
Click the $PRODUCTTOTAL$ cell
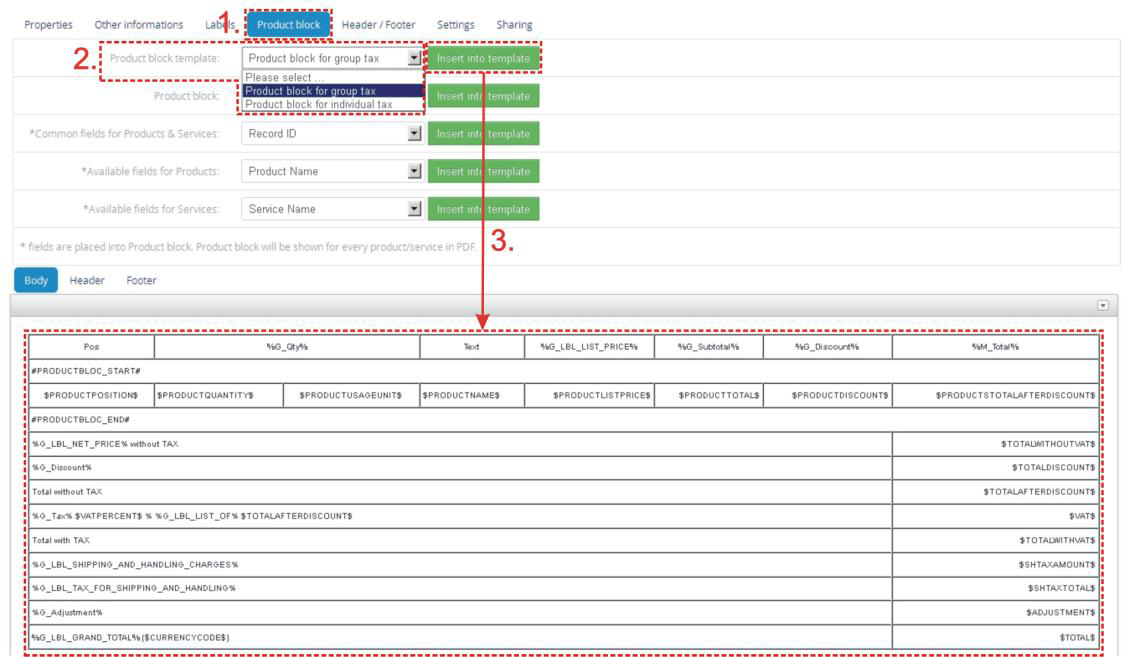coord(708,395)
